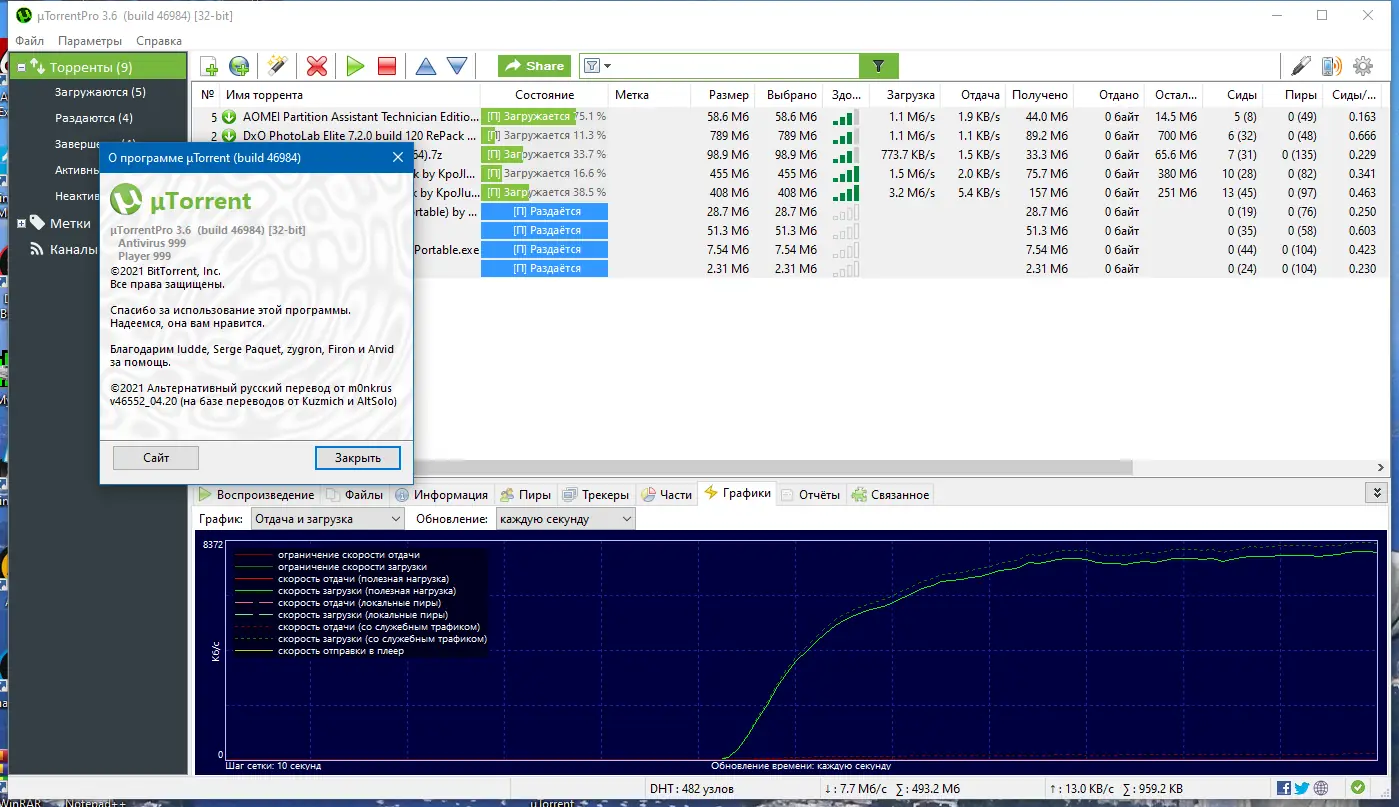This screenshot has height=807, width=1399.
Task: Click the Add Torrent toolbar icon
Action: [x=210, y=66]
